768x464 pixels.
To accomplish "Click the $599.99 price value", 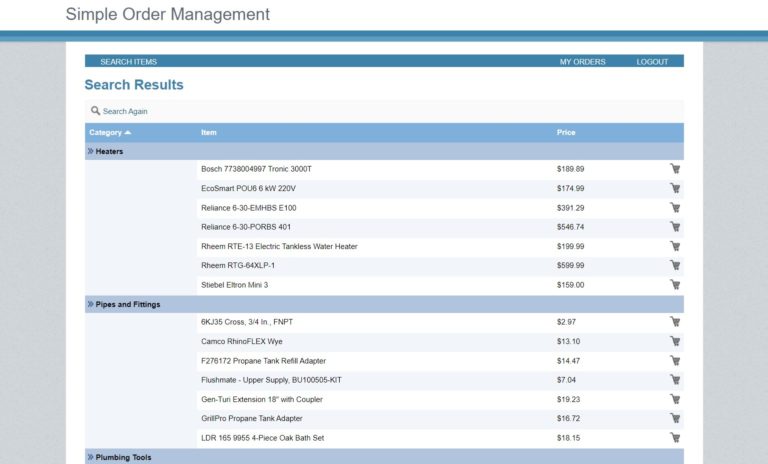I will tap(570, 266).
